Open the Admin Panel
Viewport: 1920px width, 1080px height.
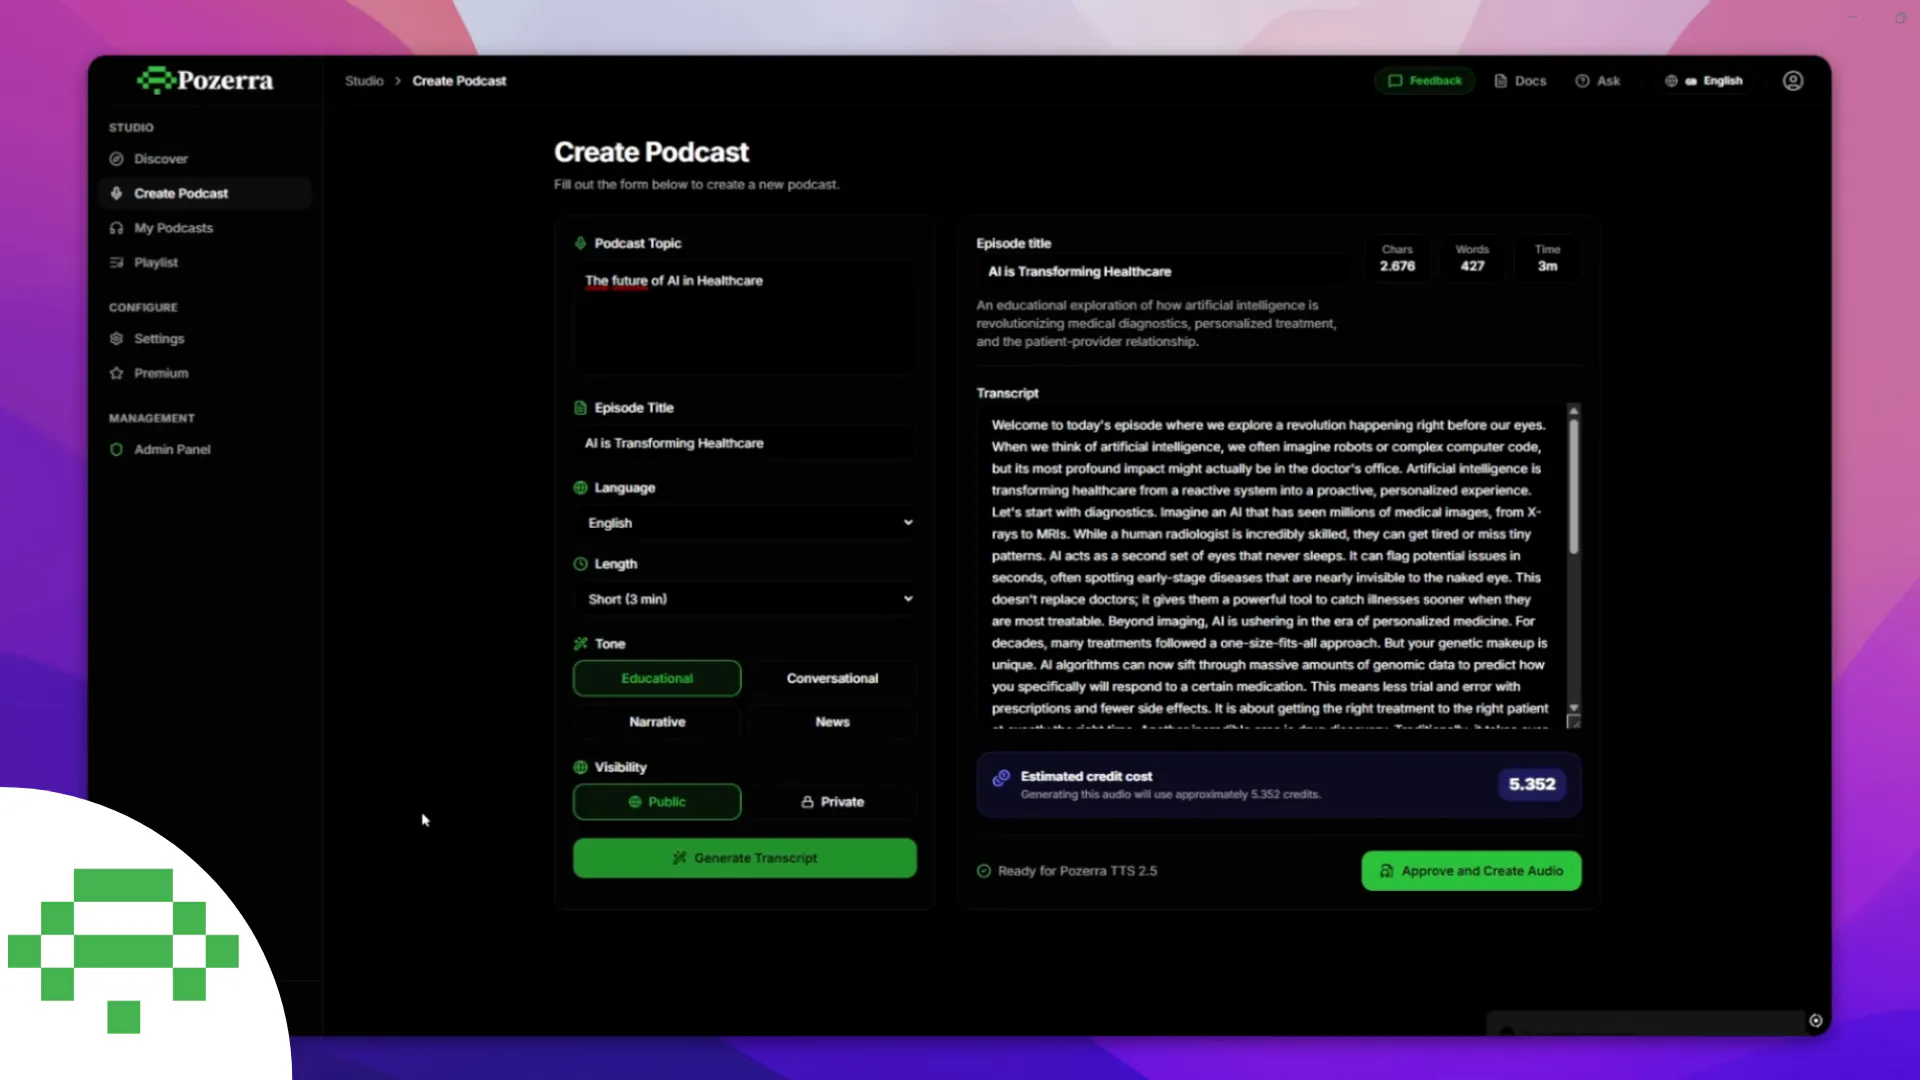click(172, 450)
